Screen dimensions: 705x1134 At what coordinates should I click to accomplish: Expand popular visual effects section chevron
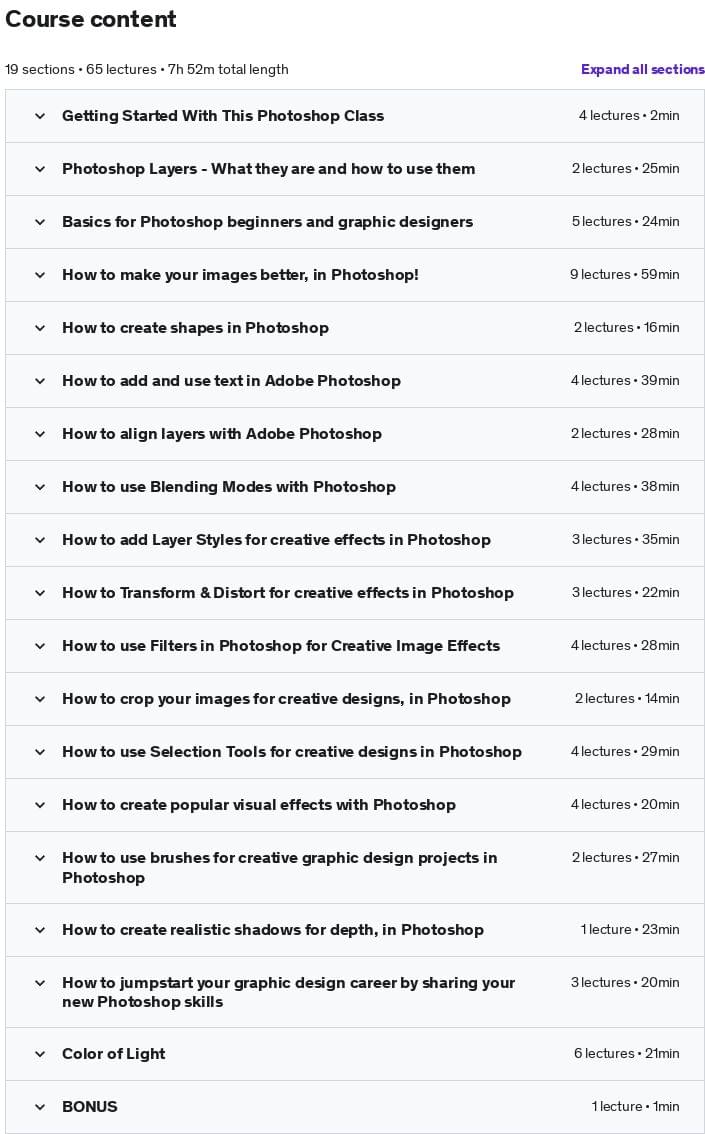click(x=40, y=805)
